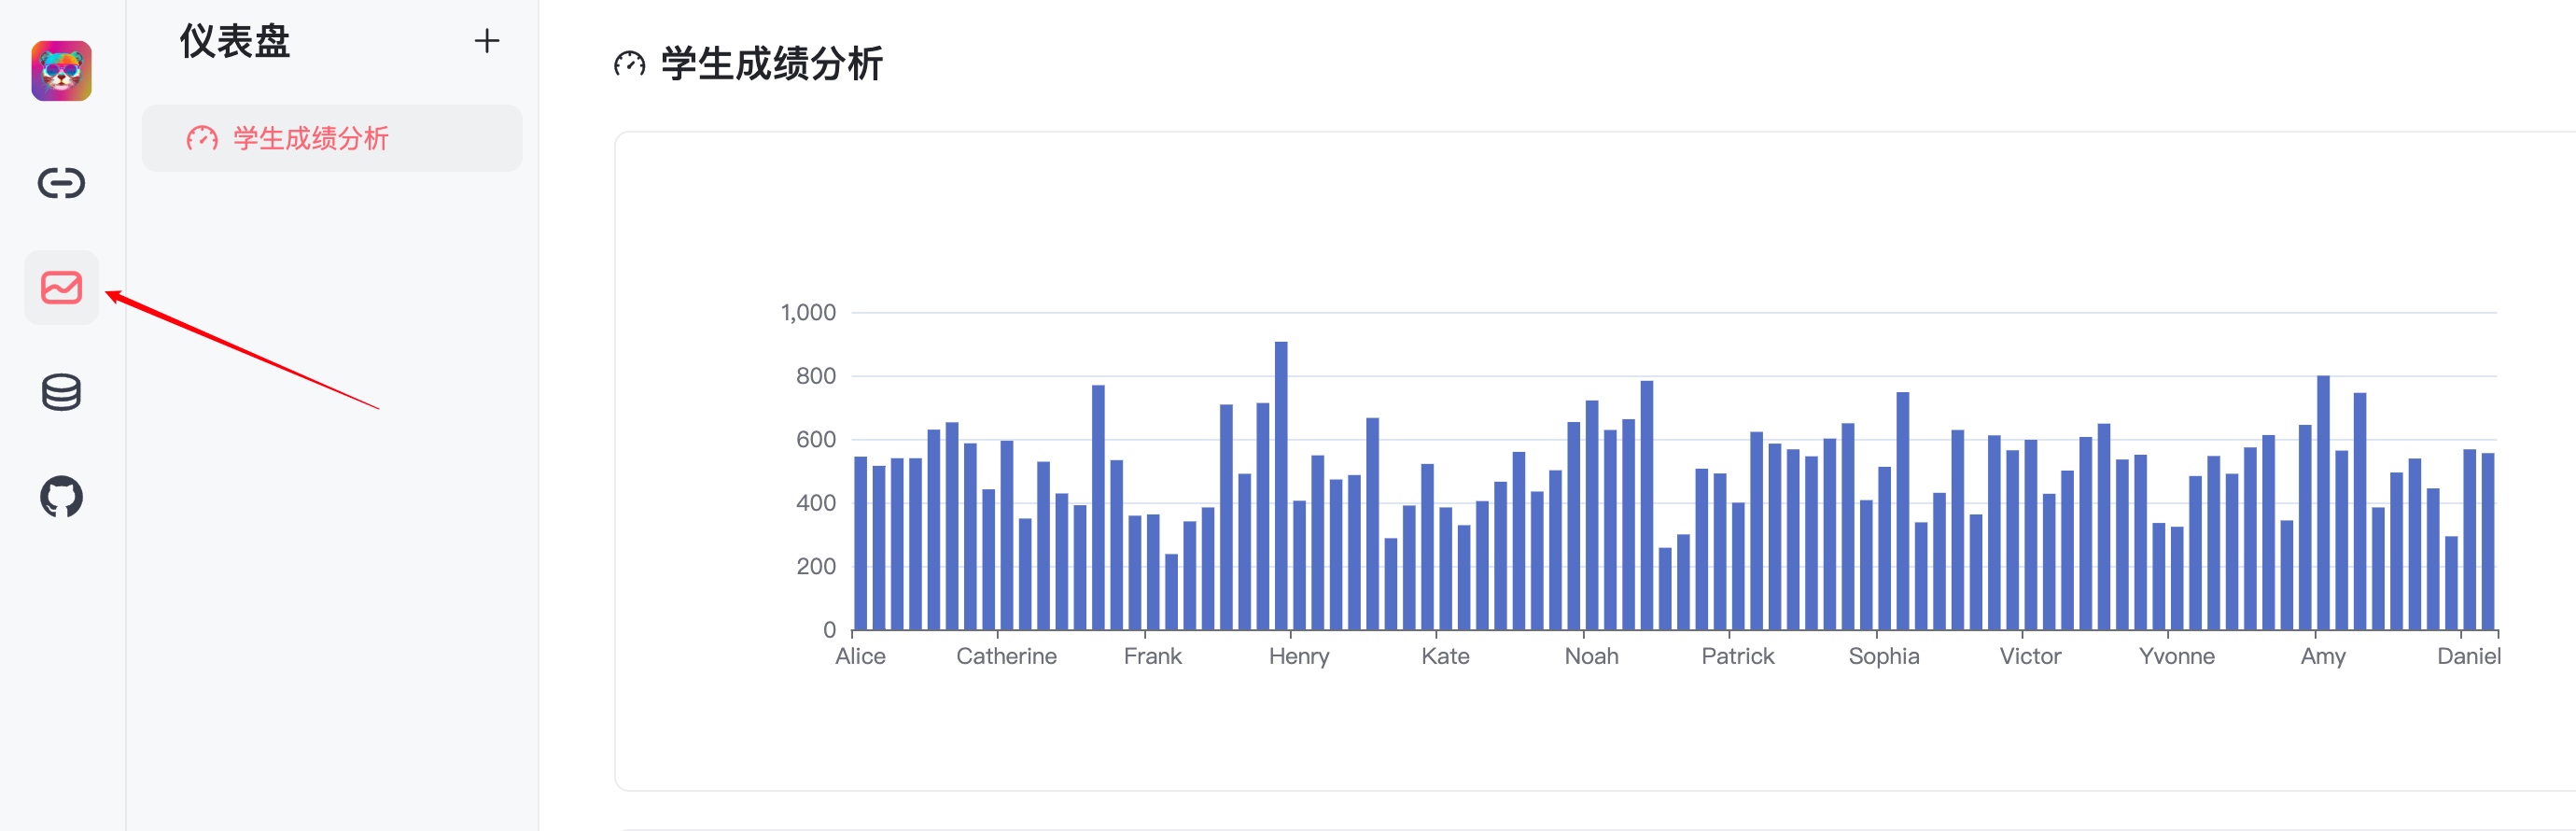Open the database sidebar icon
Screen dimensions: 2576x831
[61, 392]
